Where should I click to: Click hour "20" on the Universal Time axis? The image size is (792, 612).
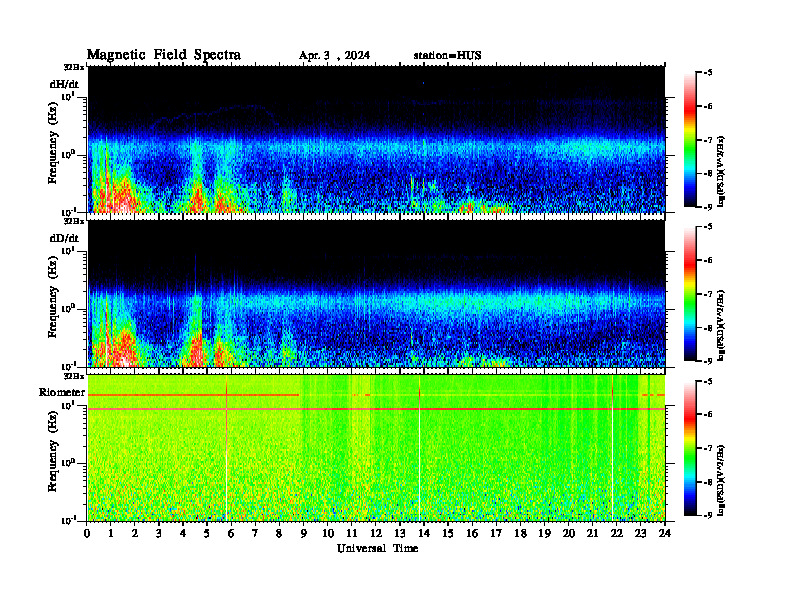569,533
